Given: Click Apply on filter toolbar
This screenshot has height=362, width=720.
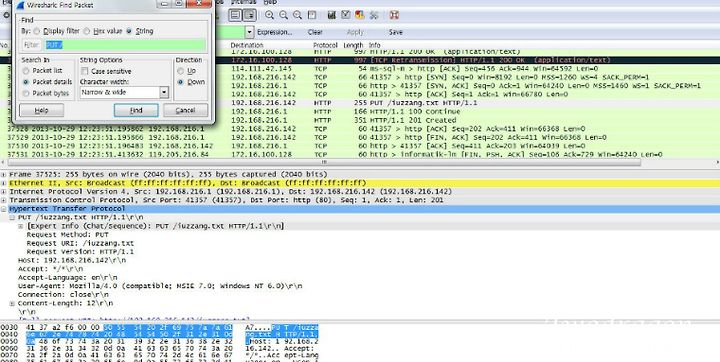Looking at the screenshot, I should pyautogui.click(x=355, y=32).
